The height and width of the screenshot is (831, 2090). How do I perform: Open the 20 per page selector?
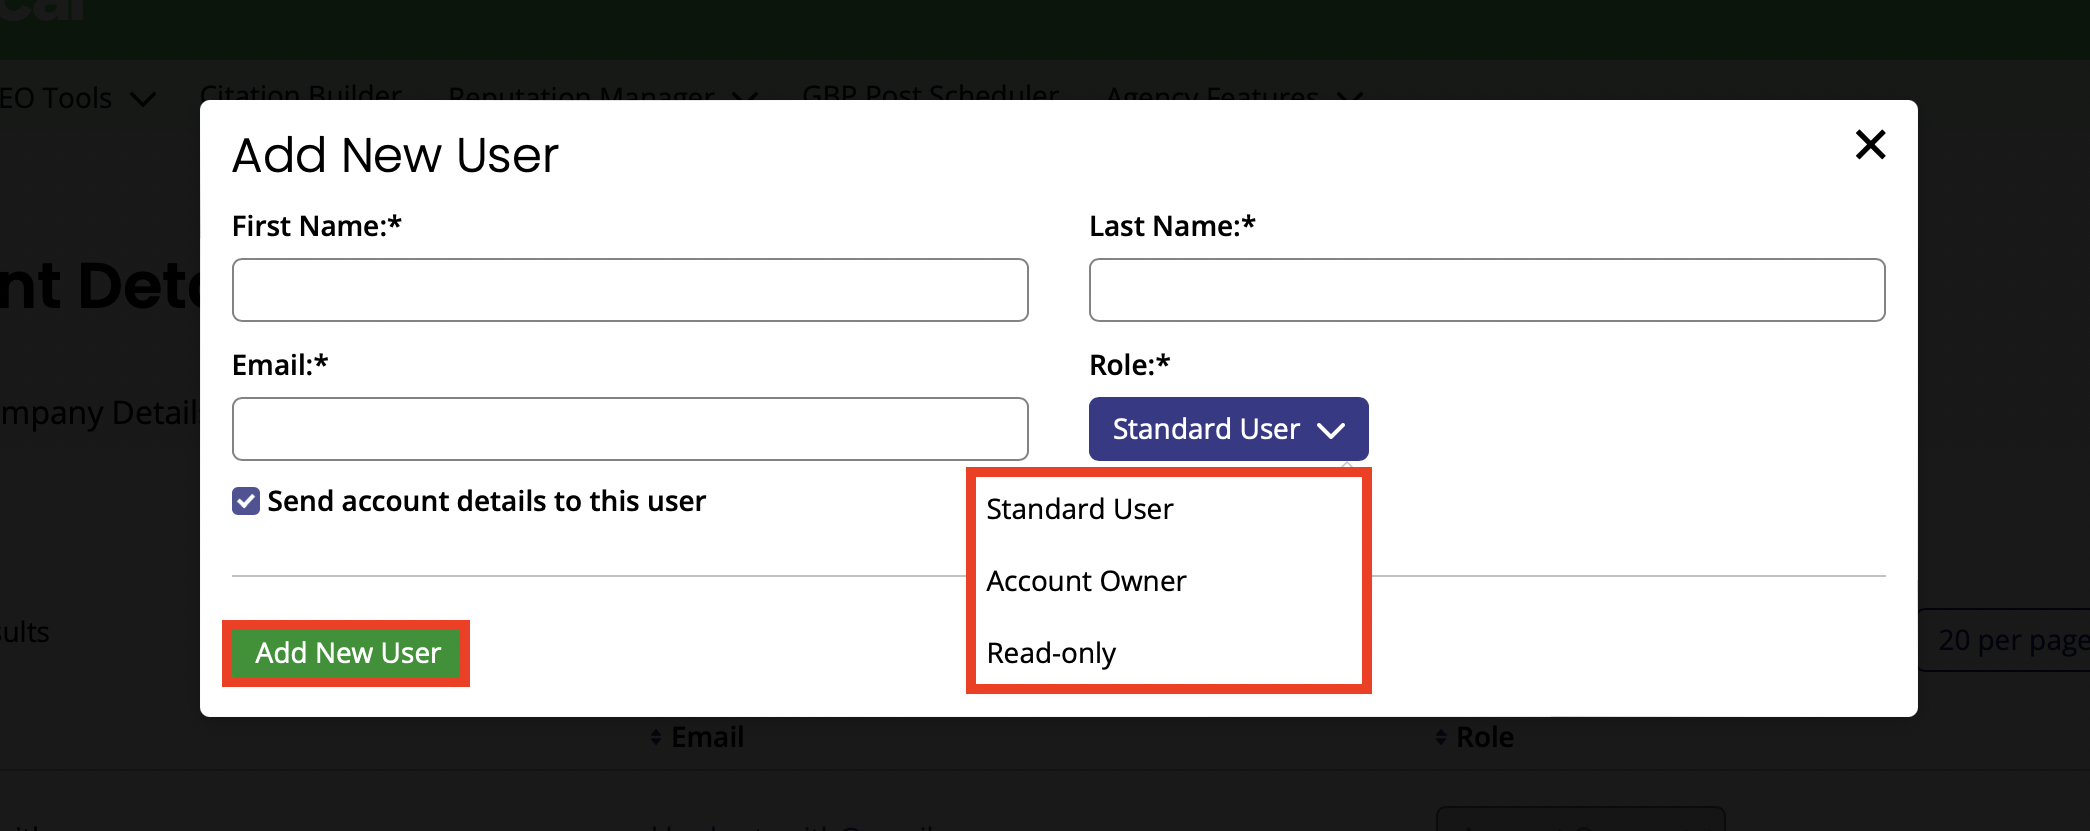pos(2005,640)
